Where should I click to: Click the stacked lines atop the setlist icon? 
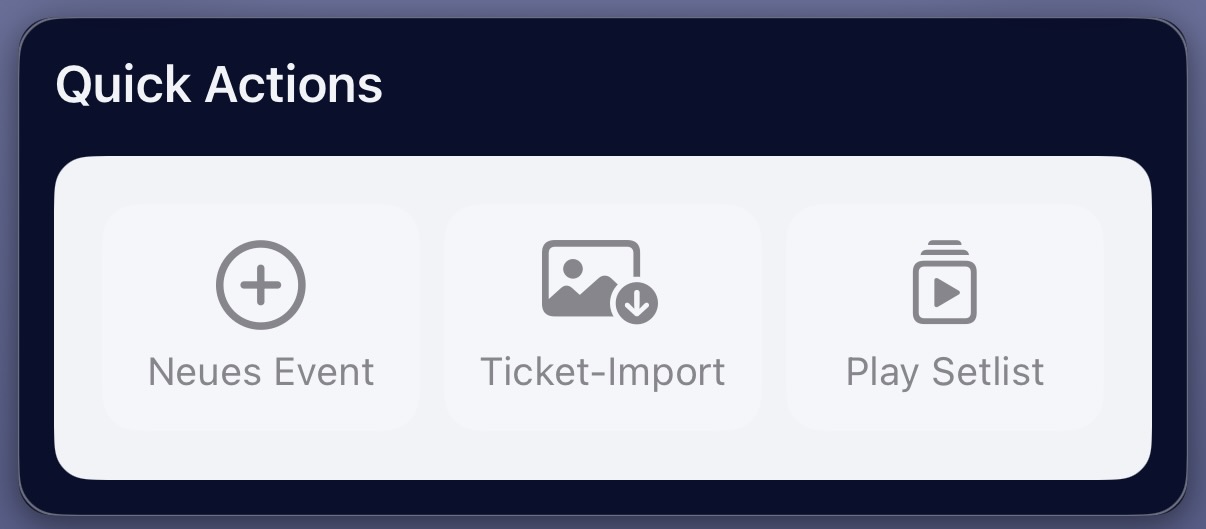click(945, 247)
